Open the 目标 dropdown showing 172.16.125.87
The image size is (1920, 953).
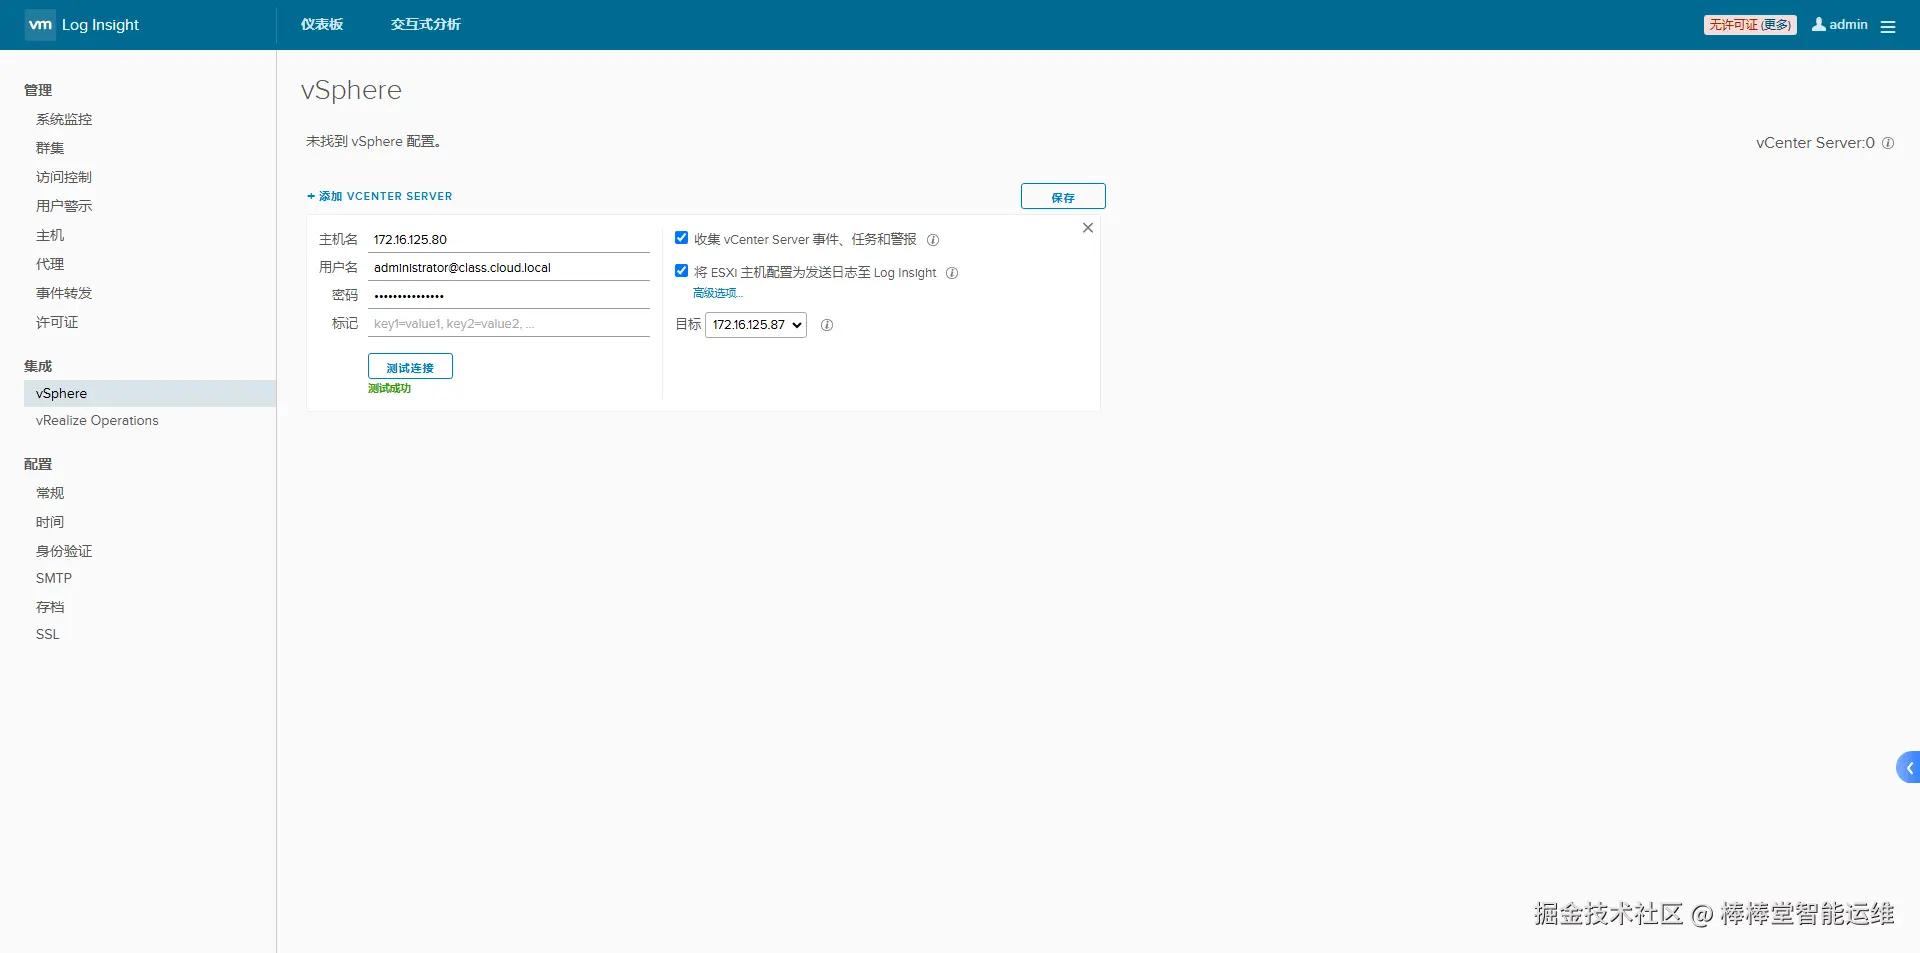coord(756,325)
